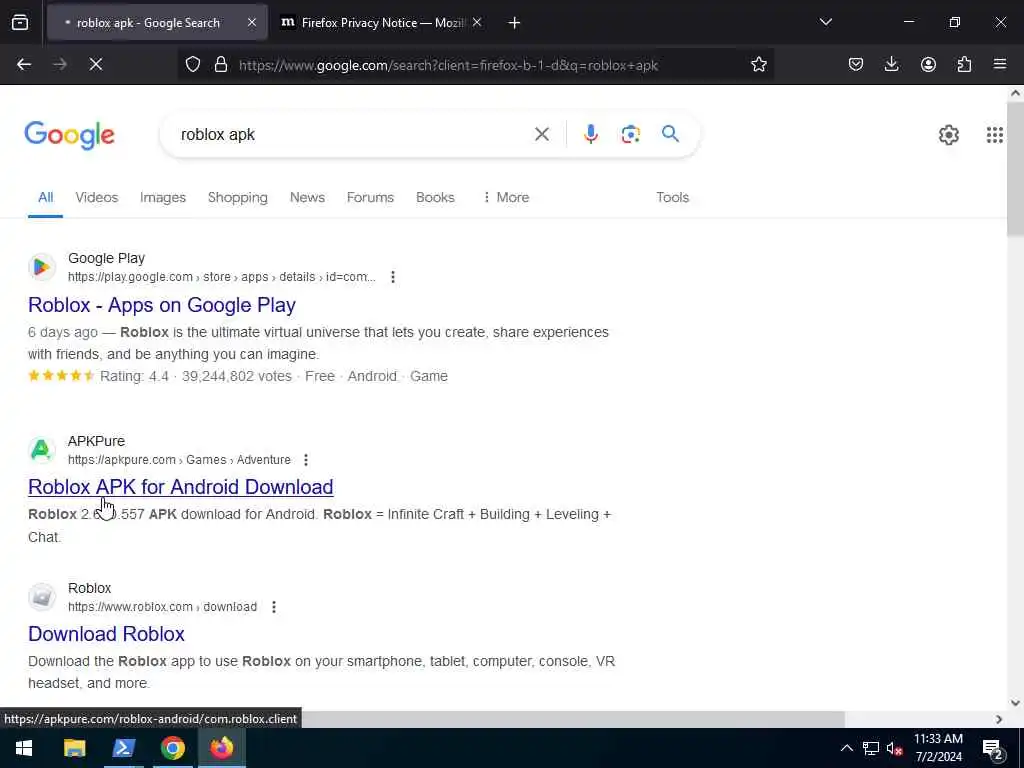
Task: Open Google apps grid
Action: click(995, 135)
